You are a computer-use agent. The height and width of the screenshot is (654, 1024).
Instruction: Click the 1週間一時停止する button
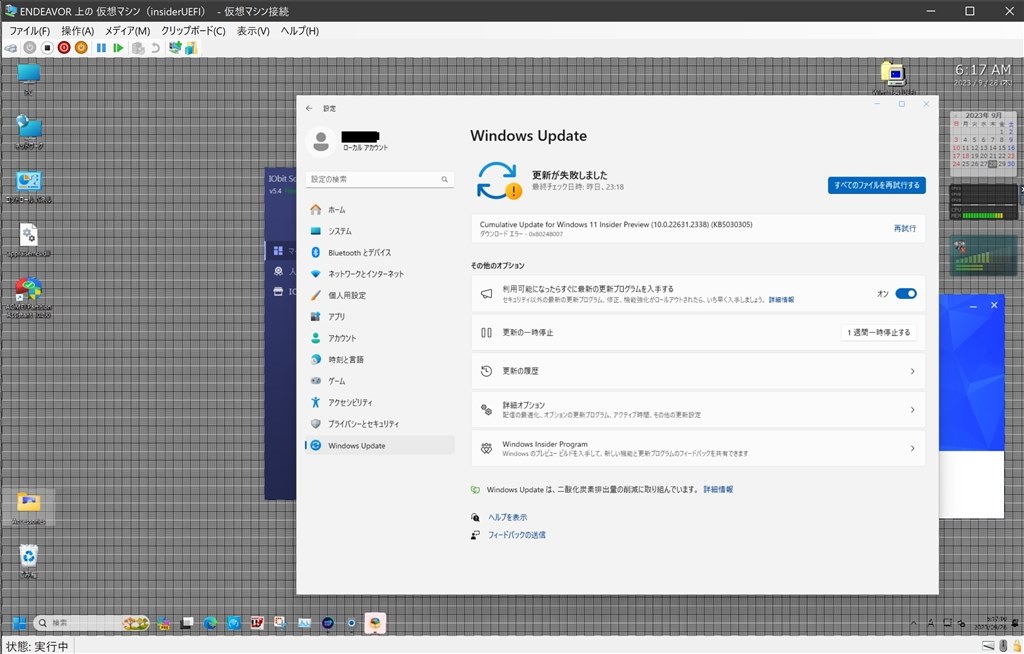[x=878, y=333]
